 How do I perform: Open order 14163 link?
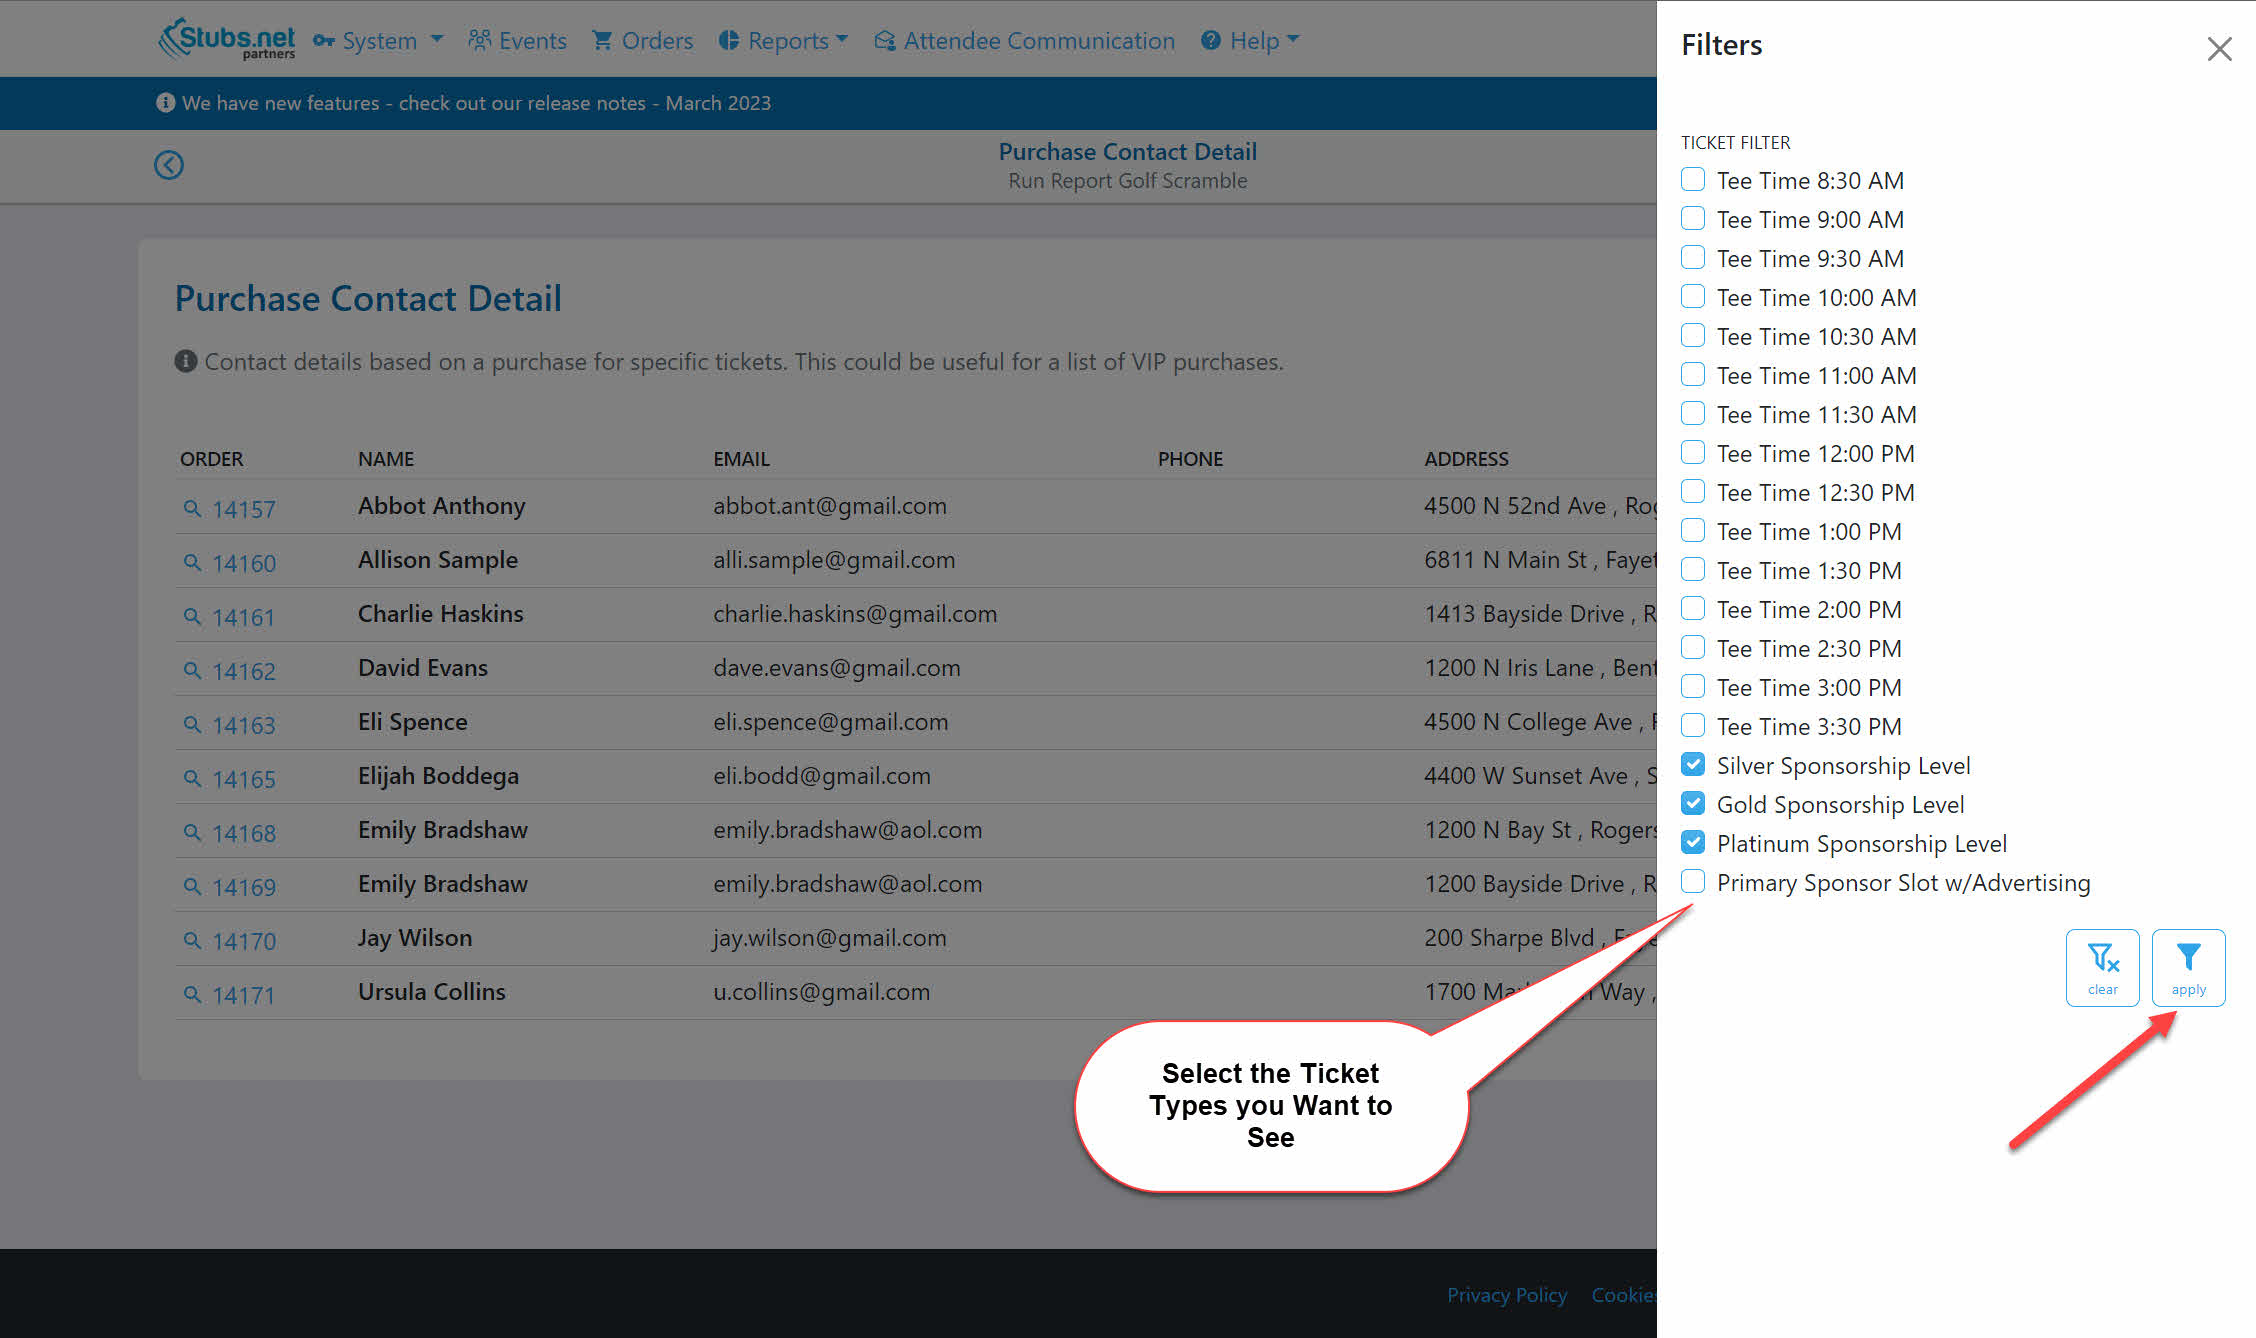click(243, 725)
